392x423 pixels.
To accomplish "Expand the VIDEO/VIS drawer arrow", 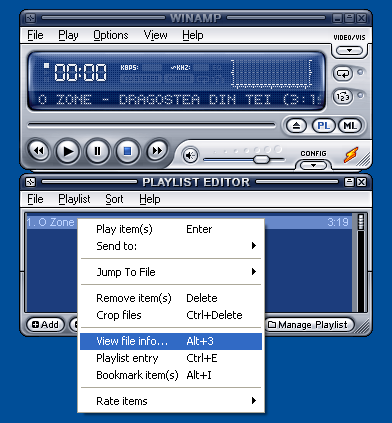I will pos(349,51).
